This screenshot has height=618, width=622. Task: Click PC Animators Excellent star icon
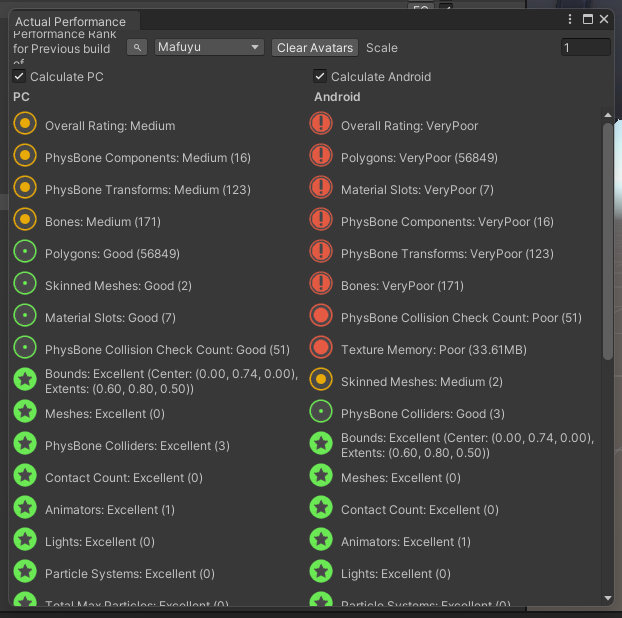pyautogui.click(x=25, y=507)
